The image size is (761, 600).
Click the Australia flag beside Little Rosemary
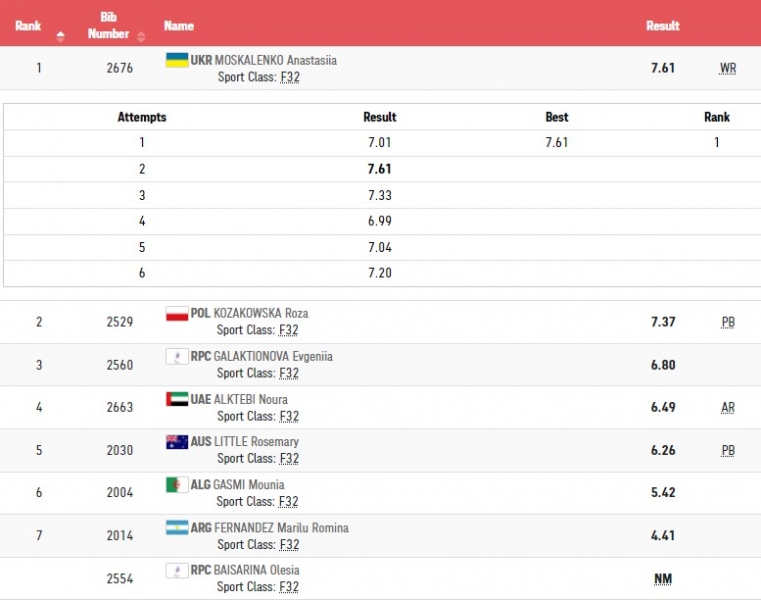pos(176,442)
